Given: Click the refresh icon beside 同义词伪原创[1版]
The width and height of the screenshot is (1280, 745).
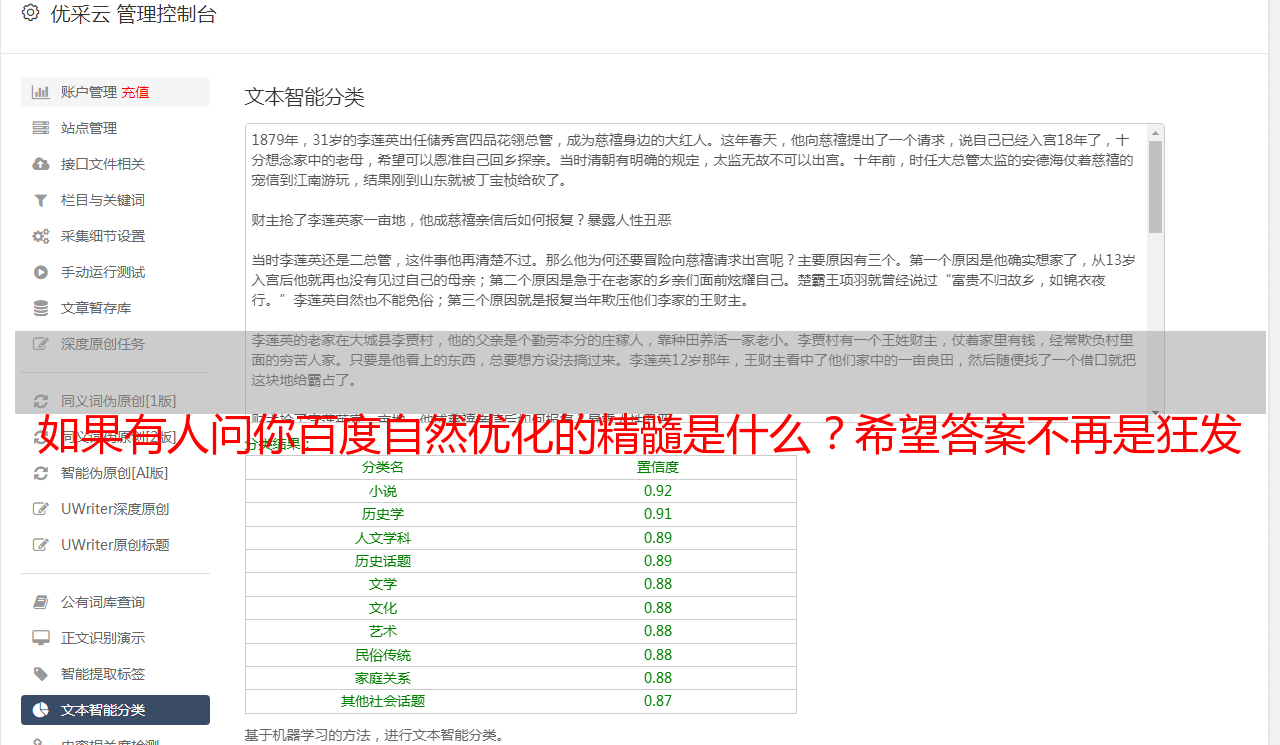Looking at the screenshot, I should point(41,401).
